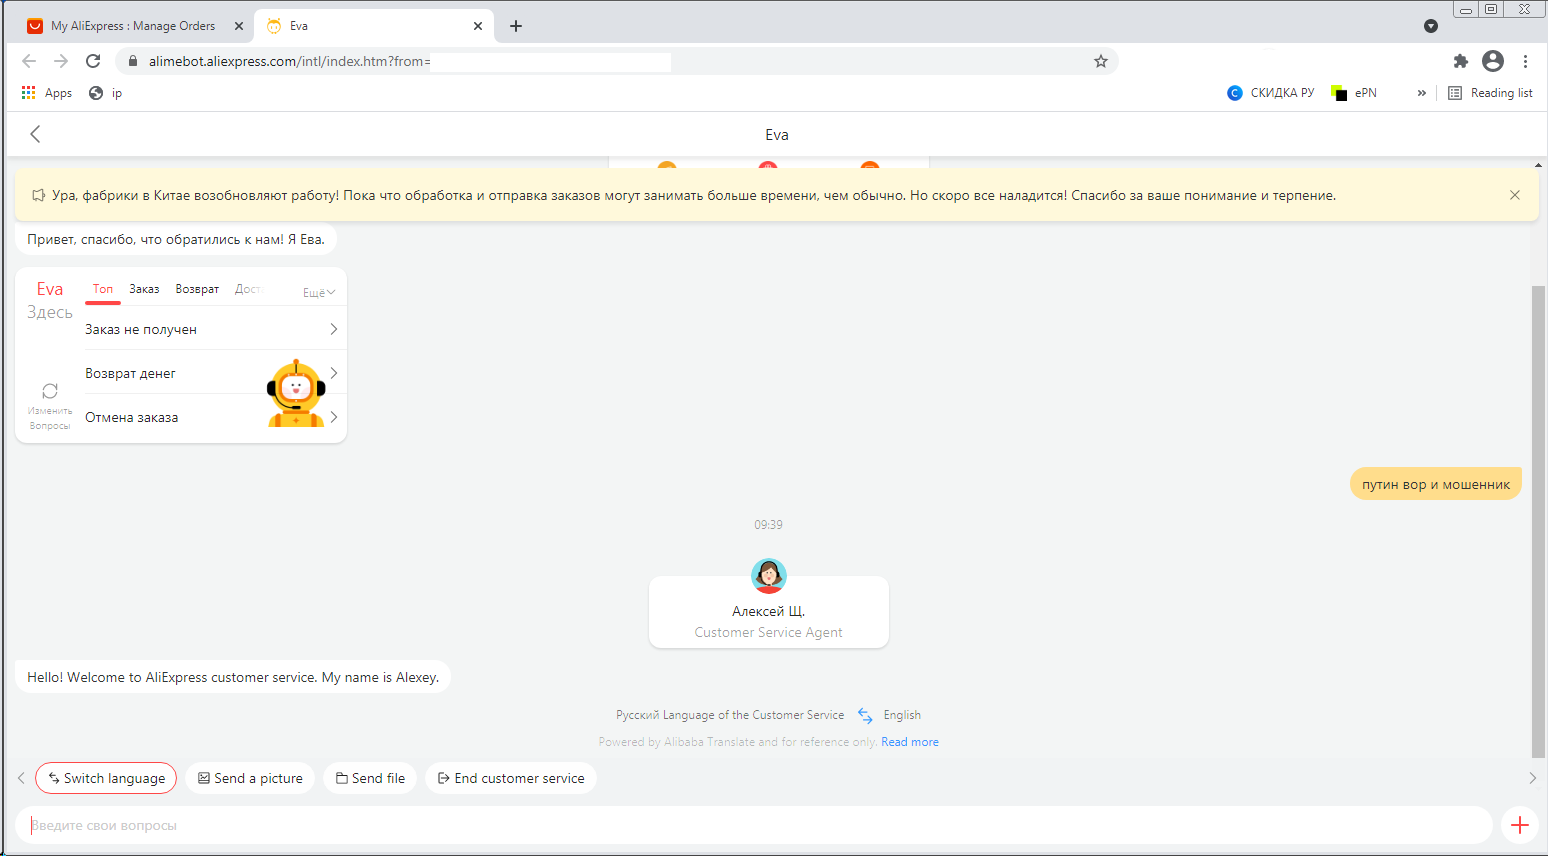This screenshot has width=1548, height=856.
Task: Click the language swap arrows icon
Action: tap(865, 715)
